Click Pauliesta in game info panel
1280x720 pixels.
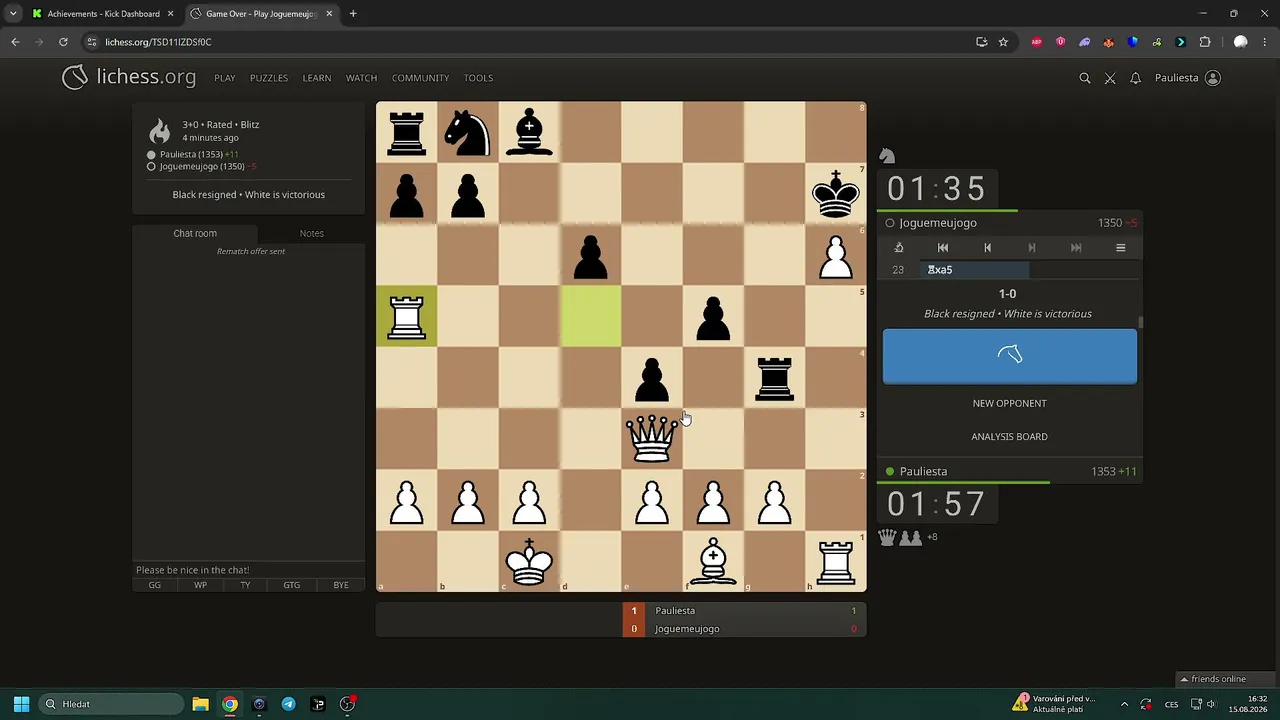[191, 155]
